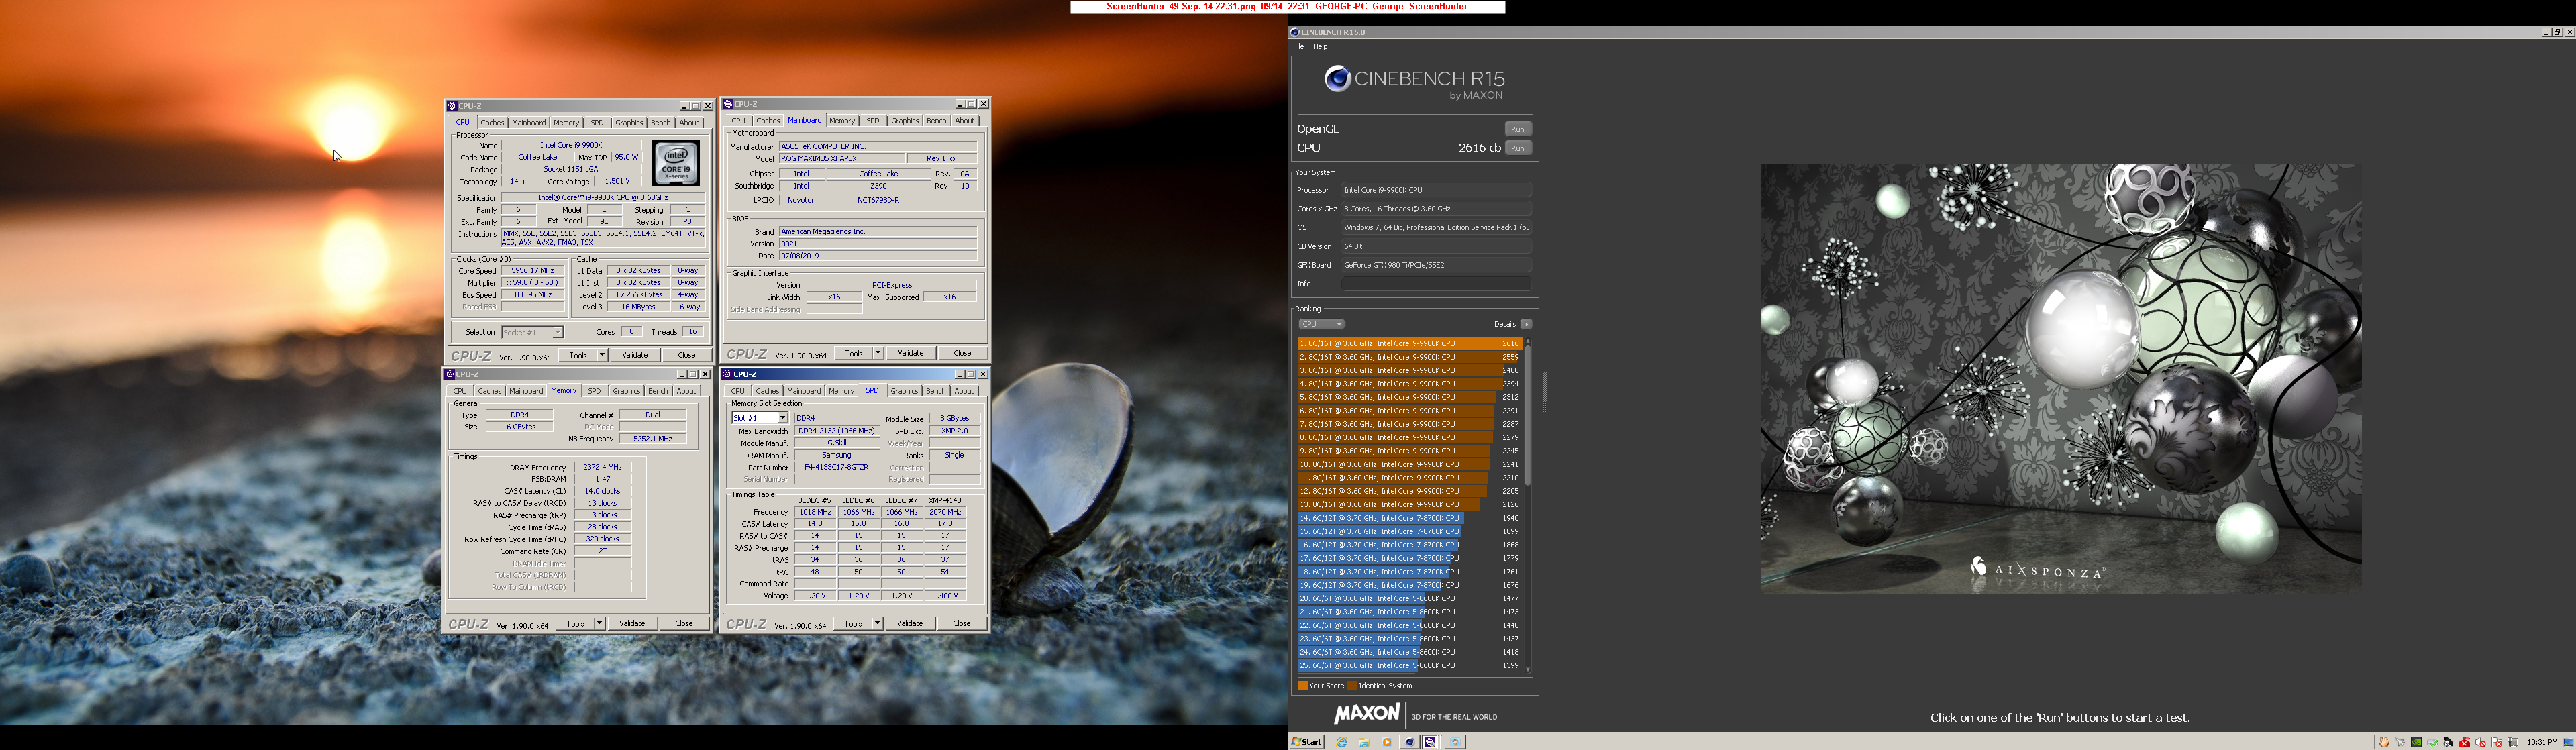Launch Internet Explorer from the taskbar

pos(1342,742)
